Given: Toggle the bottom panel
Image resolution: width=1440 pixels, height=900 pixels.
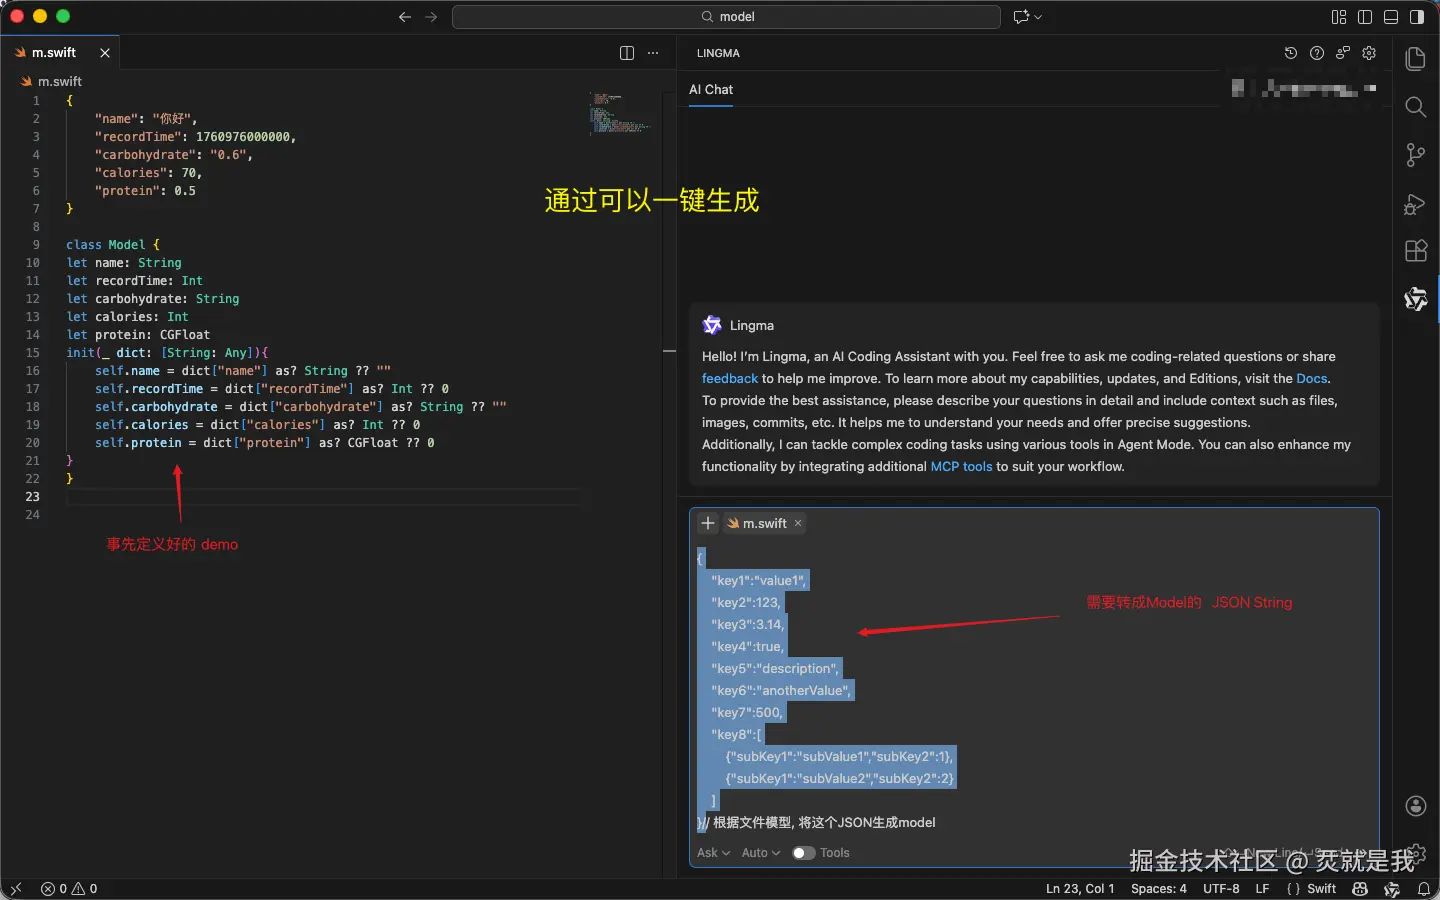Looking at the screenshot, I should click(1391, 17).
